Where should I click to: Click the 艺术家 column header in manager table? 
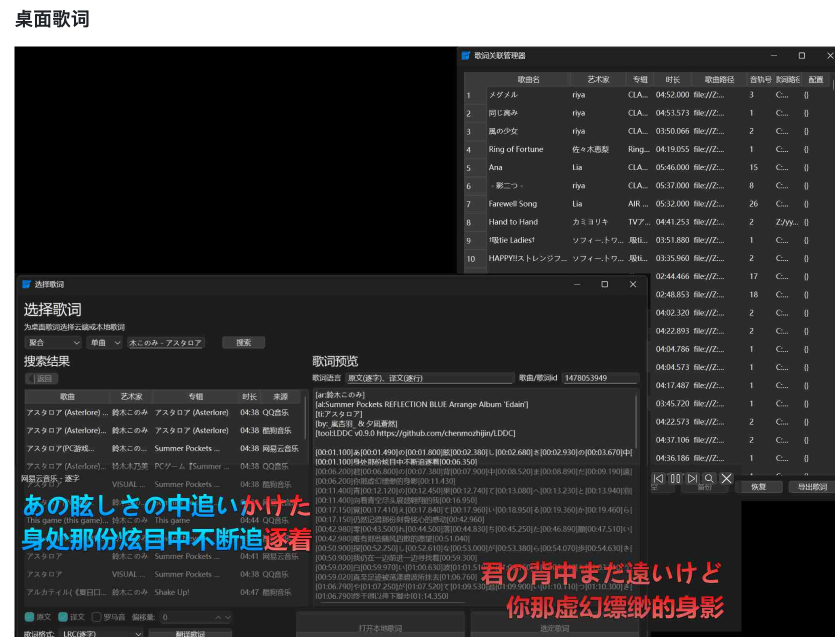coord(598,79)
